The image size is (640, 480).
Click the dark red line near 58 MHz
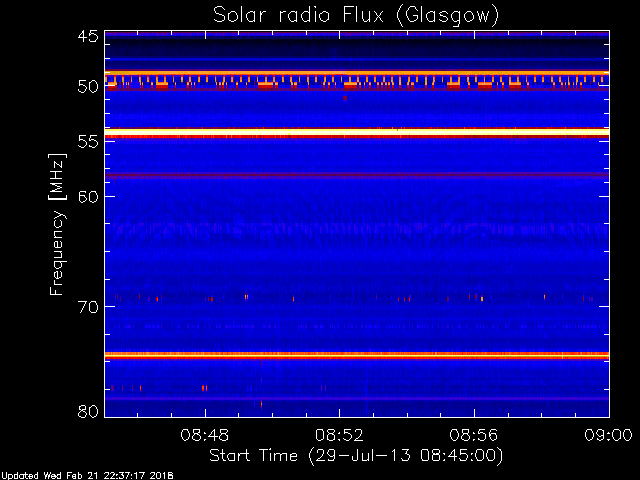pos(357,176)
